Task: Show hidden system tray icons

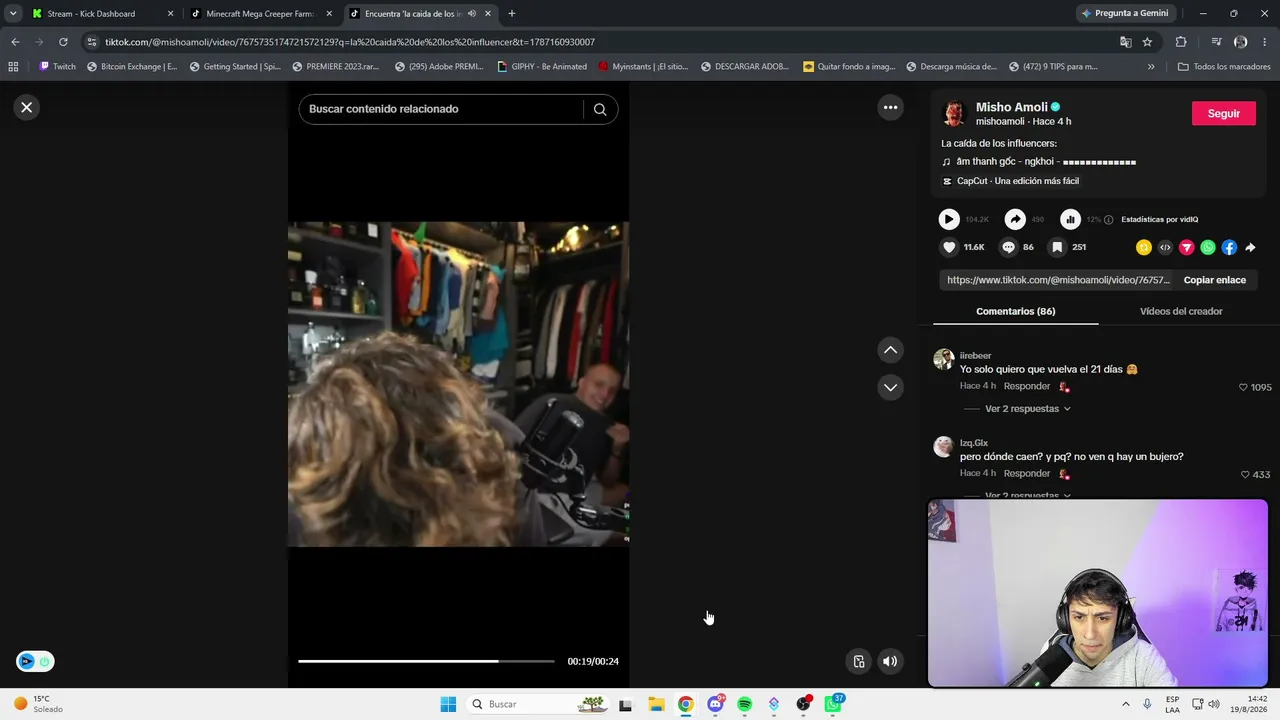Action: [x=1125, y=704]
